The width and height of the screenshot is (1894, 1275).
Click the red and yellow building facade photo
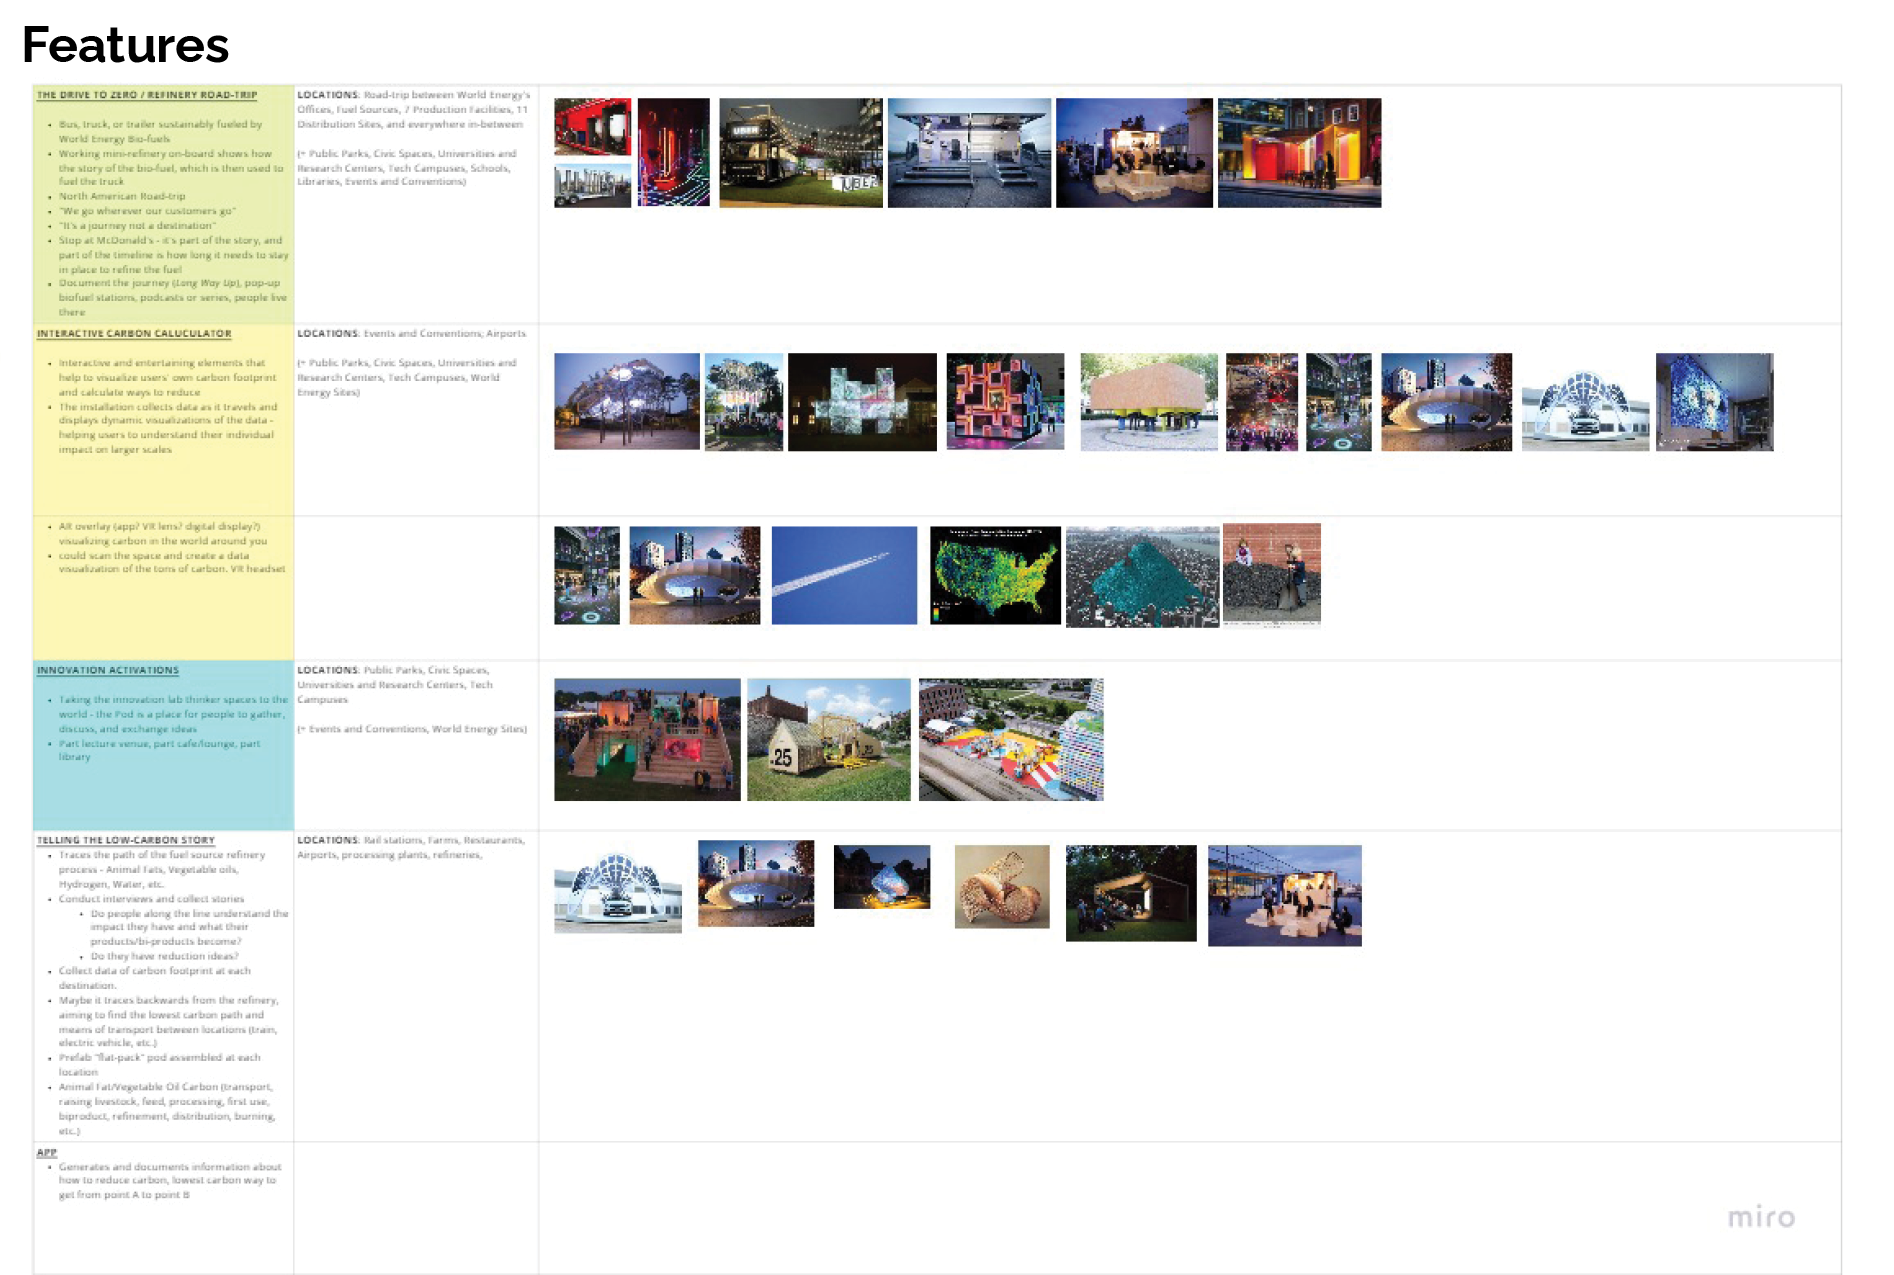coord(1299,153)
